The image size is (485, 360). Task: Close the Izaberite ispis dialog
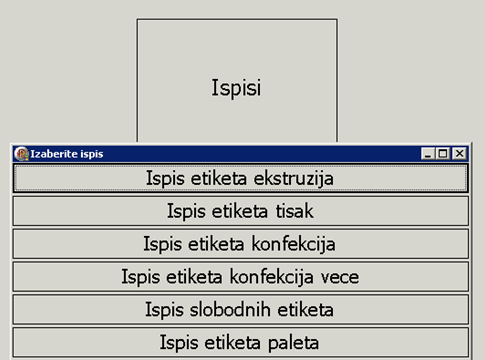(459, 154)
